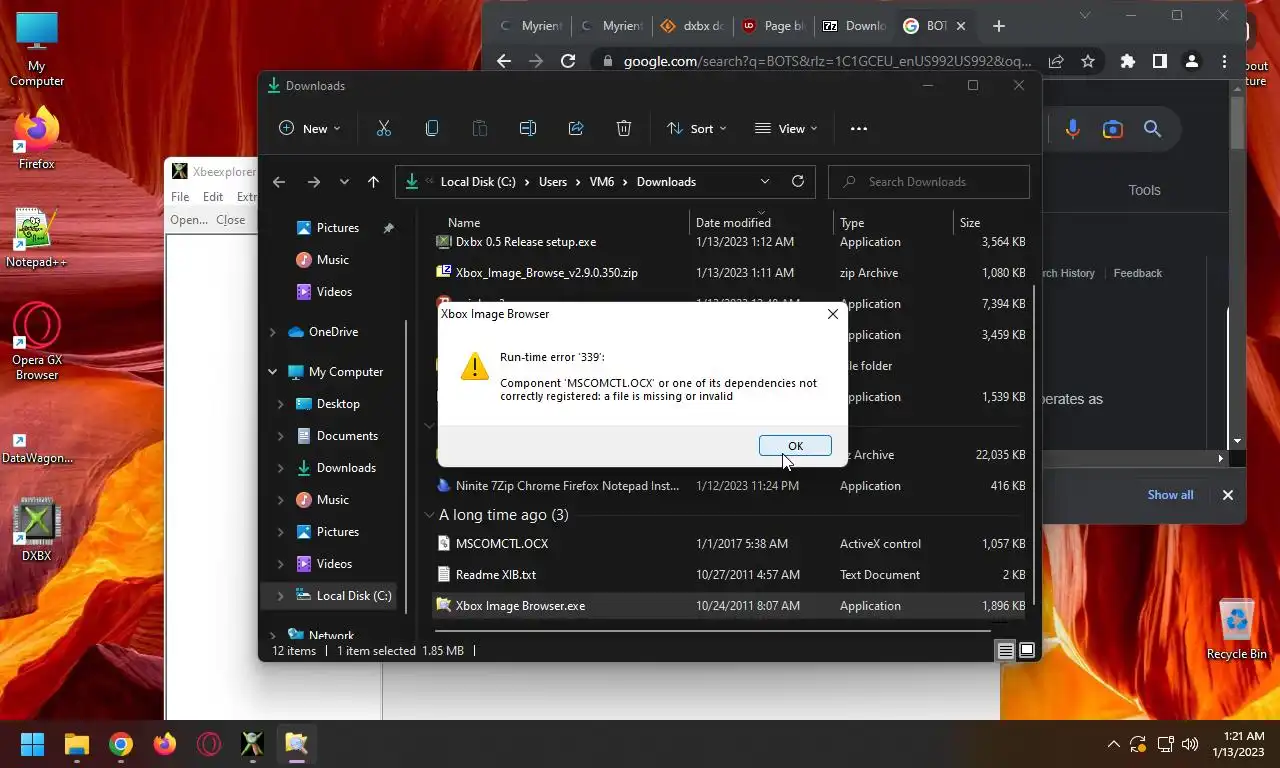The height and width of the screenshot is (768, 1280).
Task: Select the Ninite 7Zip Chrome Firefox installer file
Action: pos(731,486)
